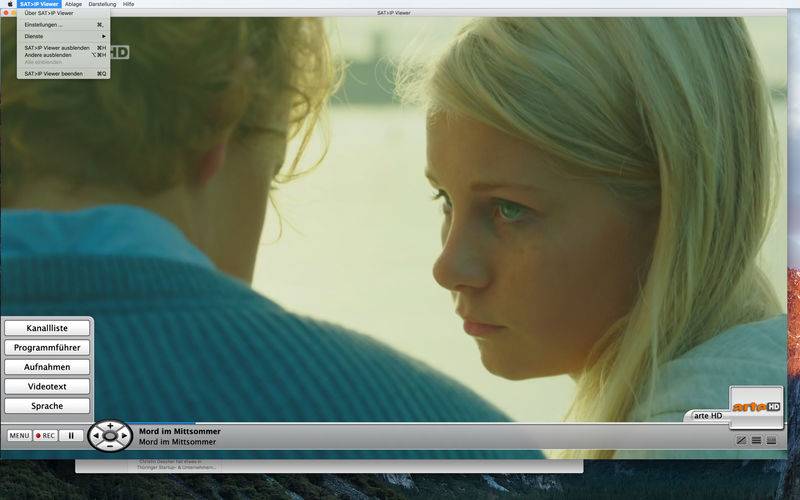Click the three-lines info bar icon
The width and height of the screenshot is (800, 500).
click(757, 440)
